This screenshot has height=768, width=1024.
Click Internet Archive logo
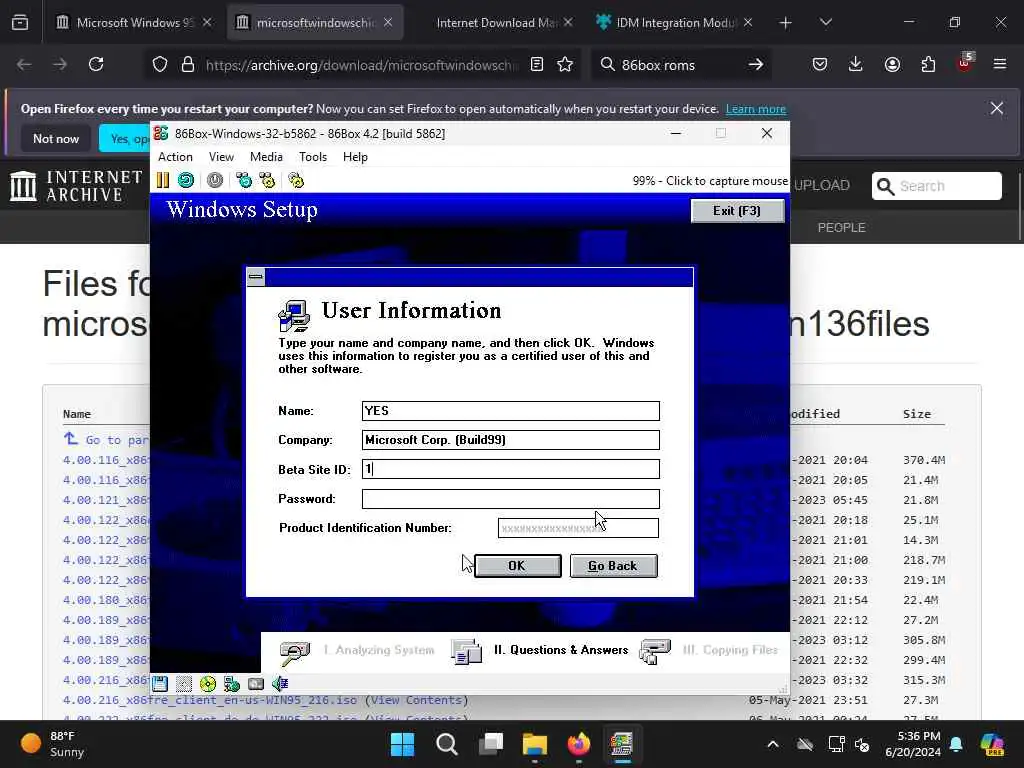76,186
